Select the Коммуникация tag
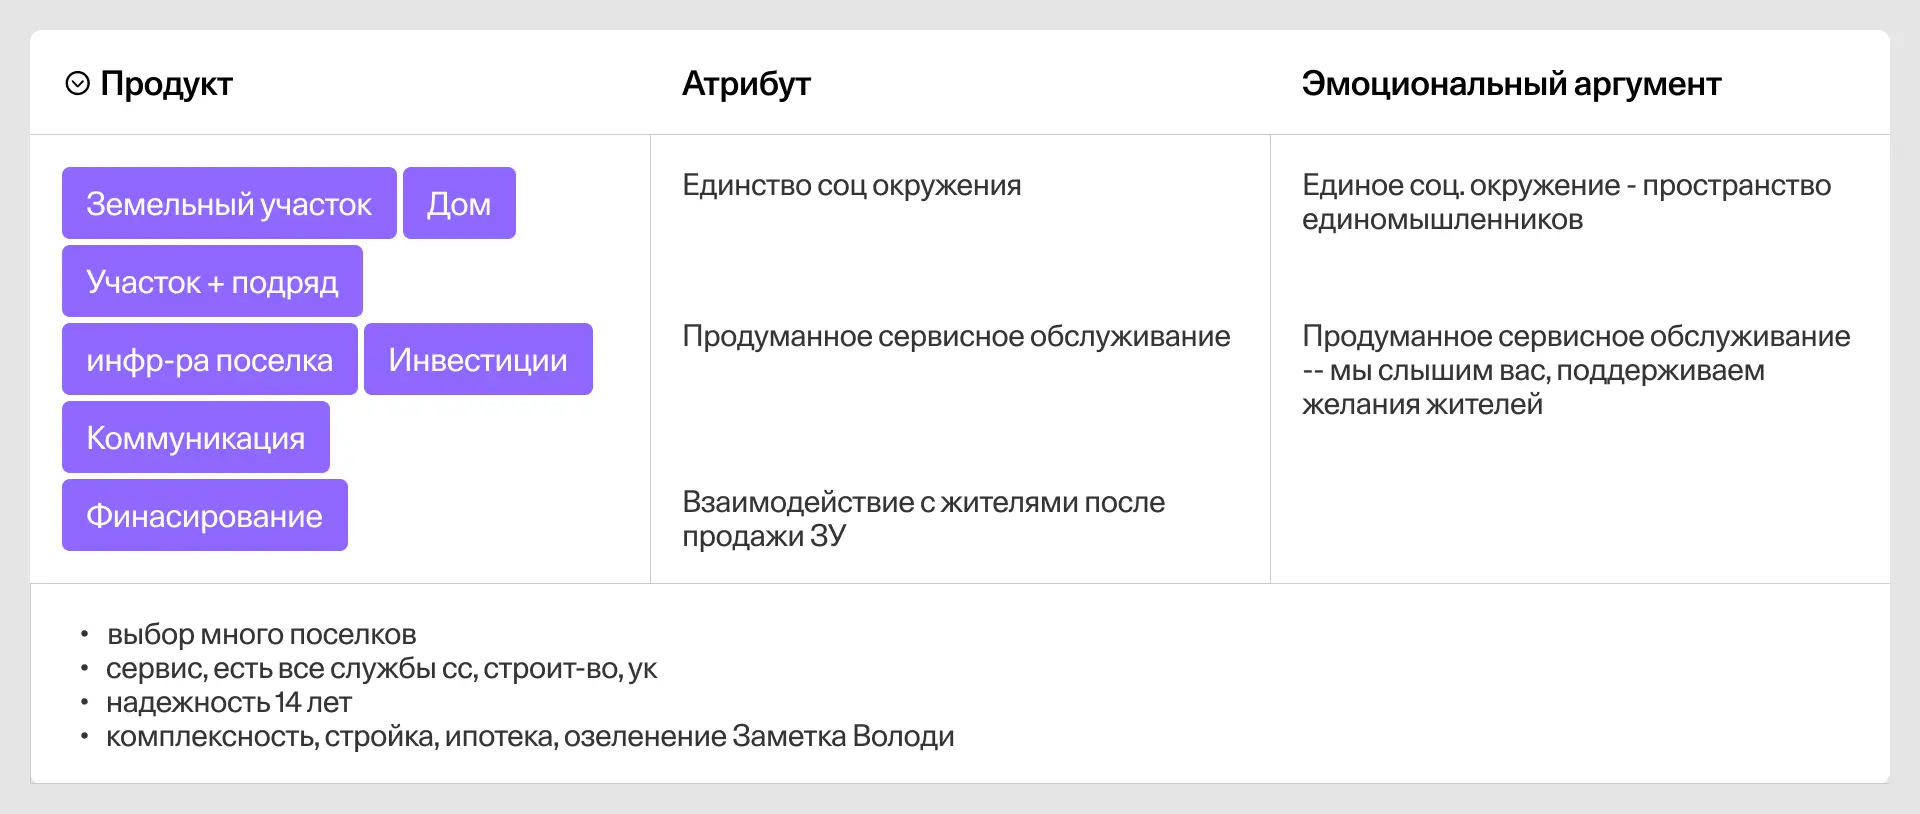Viewport: 1920px width, 814px height. click(x=196, y=438)
